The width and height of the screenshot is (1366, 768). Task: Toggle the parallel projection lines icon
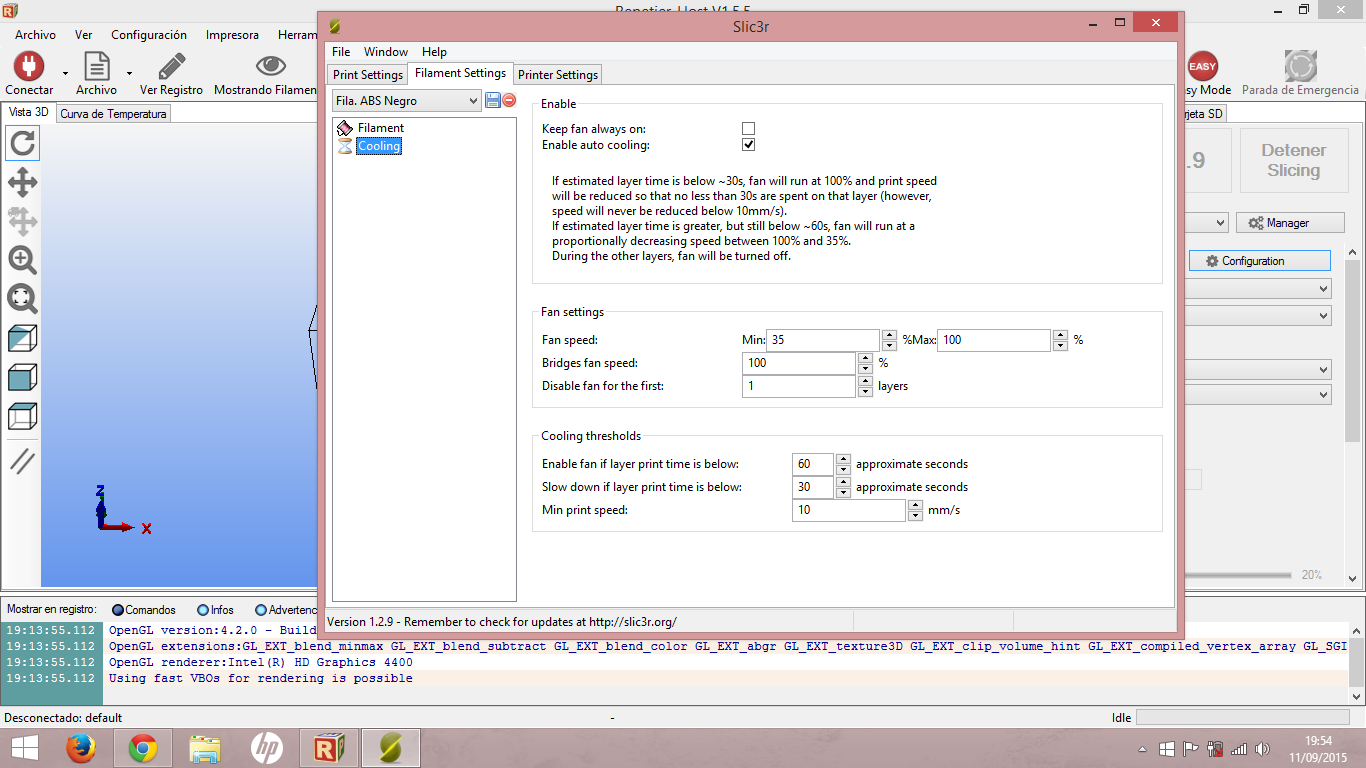[x=22, y=460]
